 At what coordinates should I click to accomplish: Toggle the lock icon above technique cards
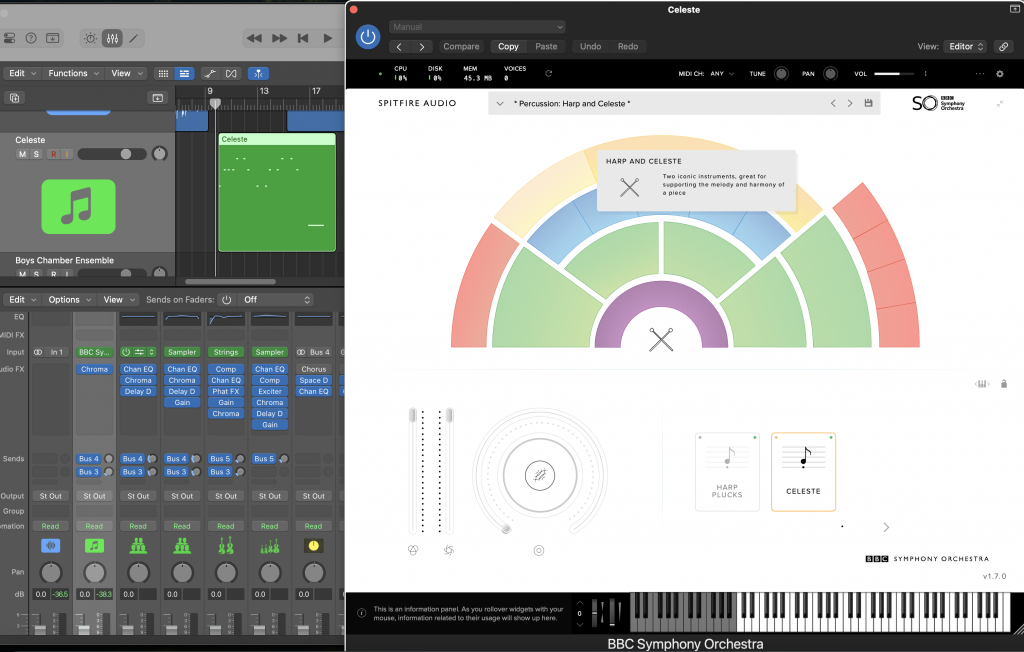point(1004,383)
